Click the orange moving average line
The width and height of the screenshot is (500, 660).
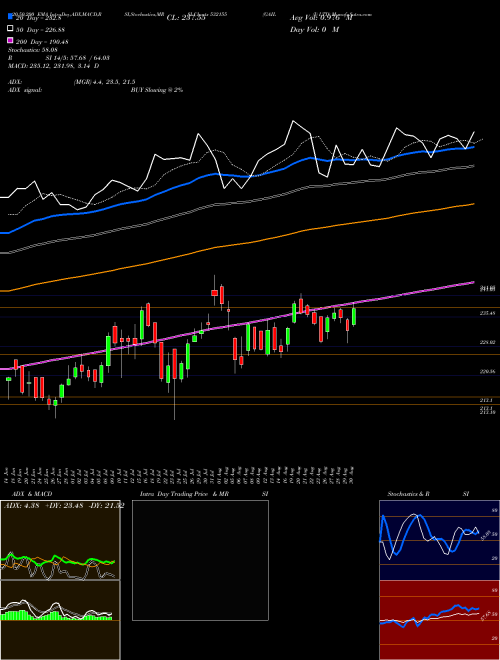238,244
